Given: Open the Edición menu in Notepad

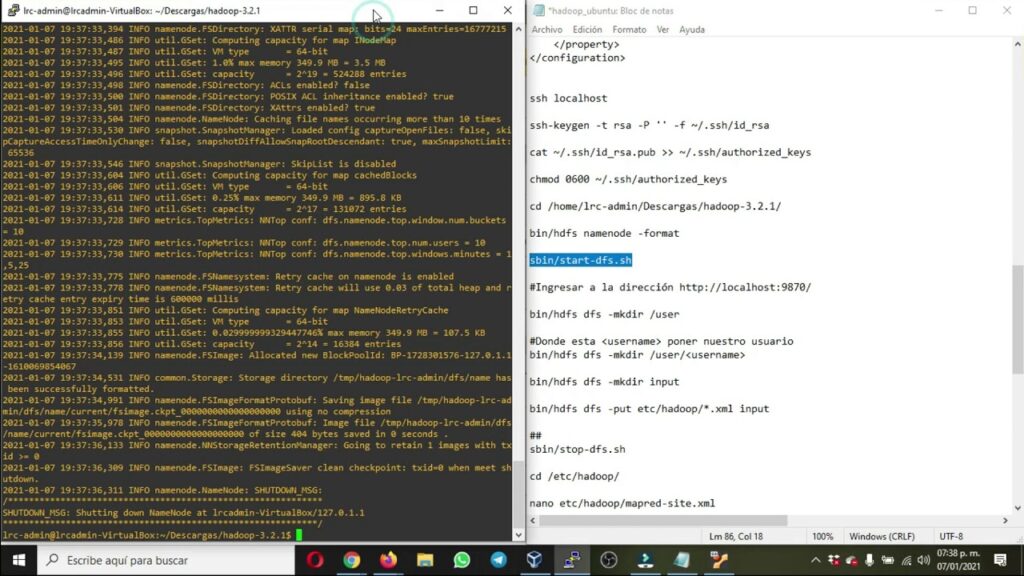Looking at the screenshot, I should click(x=587, y=30).
